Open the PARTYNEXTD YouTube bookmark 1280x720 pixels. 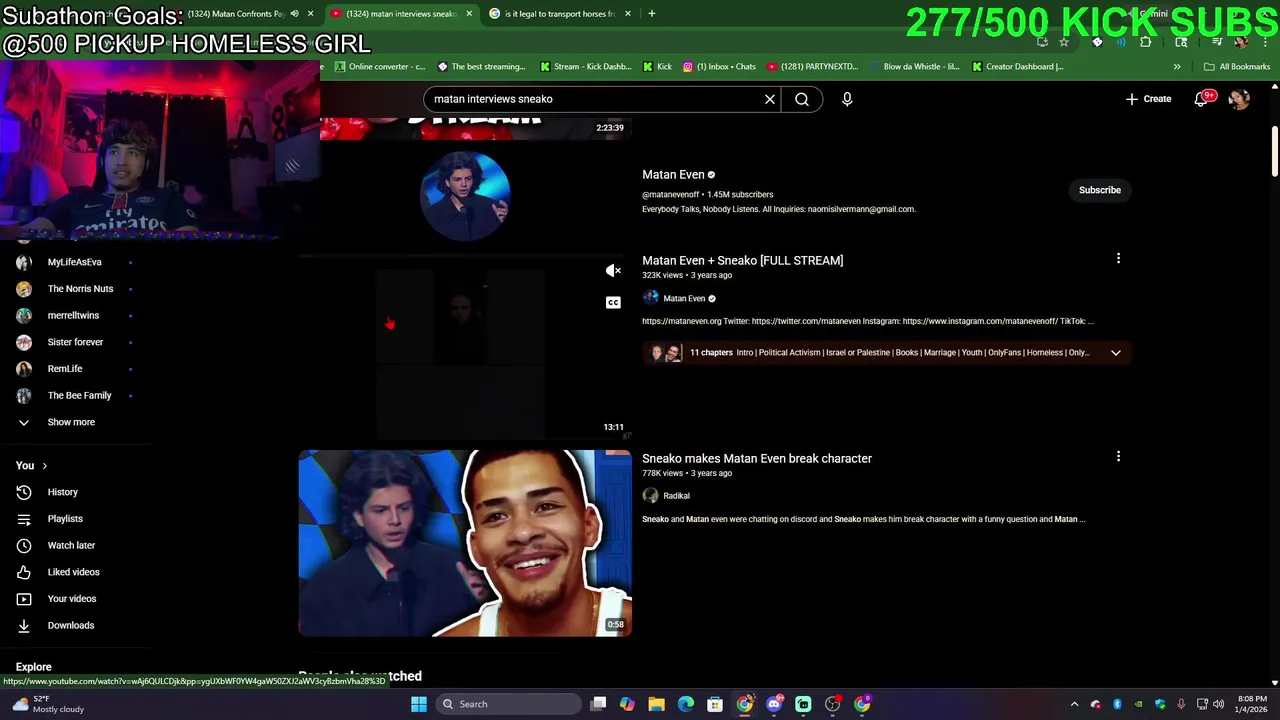(x=813, y=67)
